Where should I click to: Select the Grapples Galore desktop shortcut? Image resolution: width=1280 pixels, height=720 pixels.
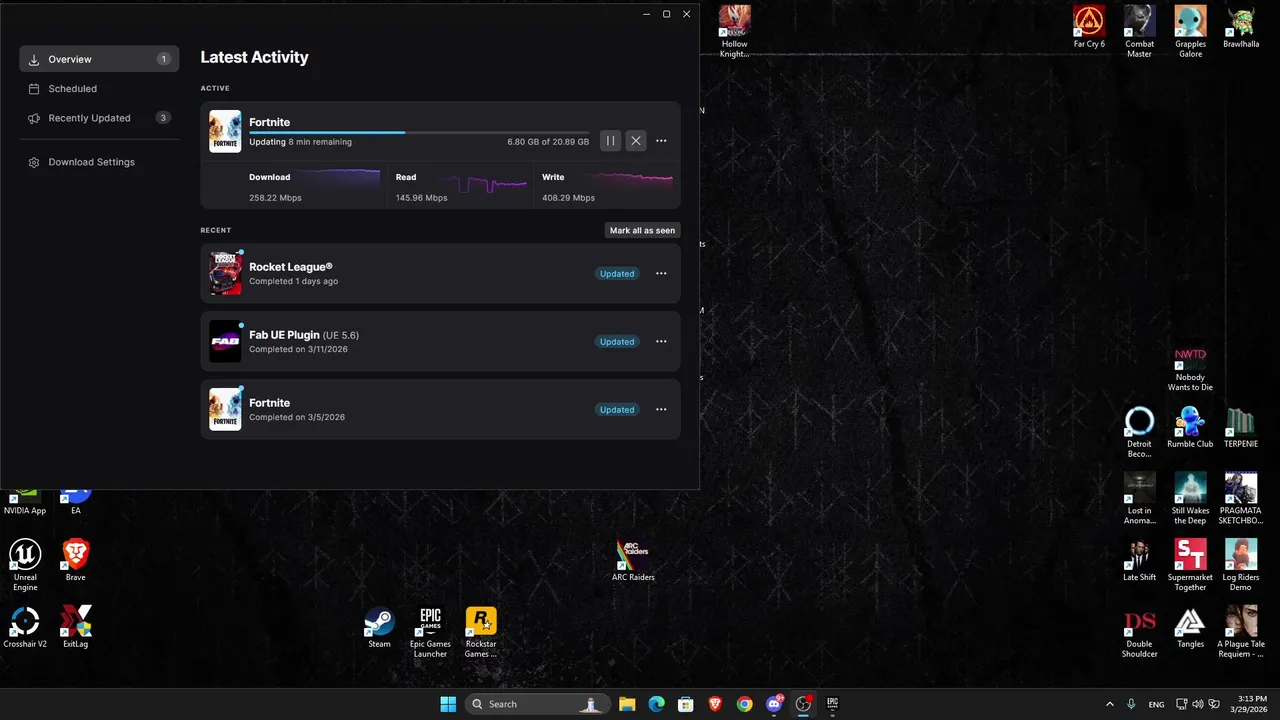click(1190, 31)
